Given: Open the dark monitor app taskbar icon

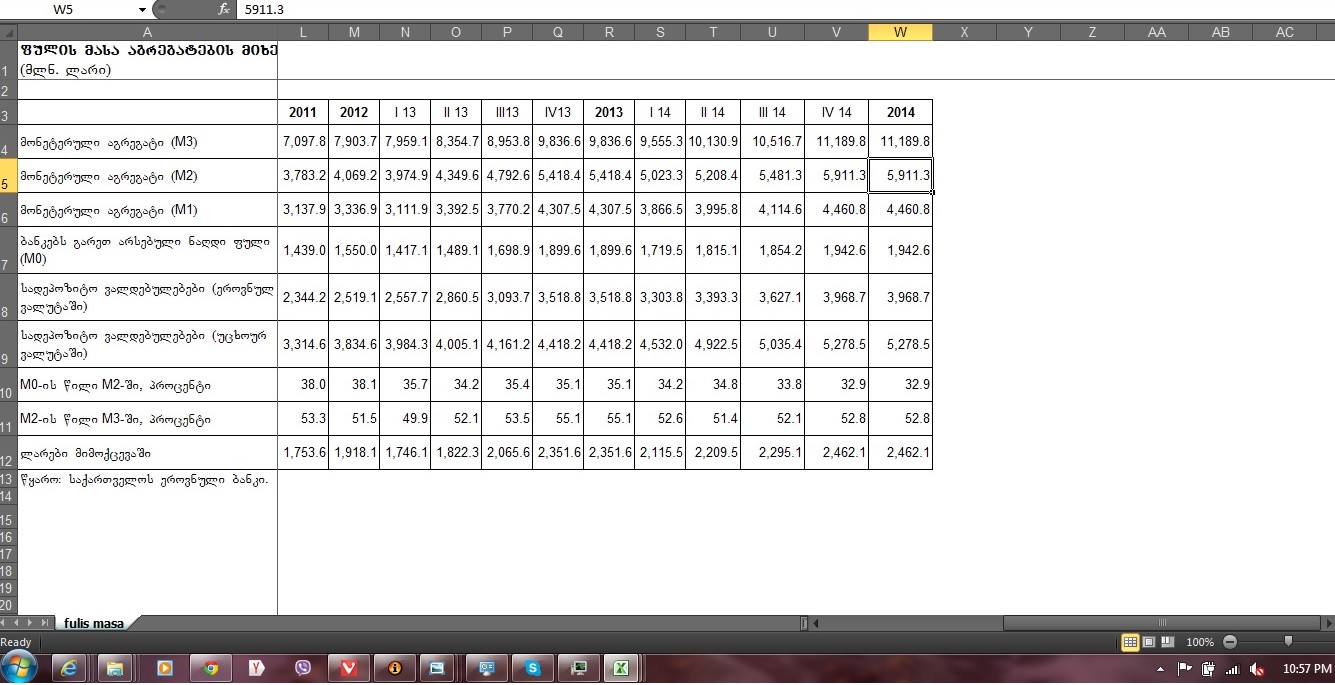Looking at the screenshot, I should [x=577, y=668].
